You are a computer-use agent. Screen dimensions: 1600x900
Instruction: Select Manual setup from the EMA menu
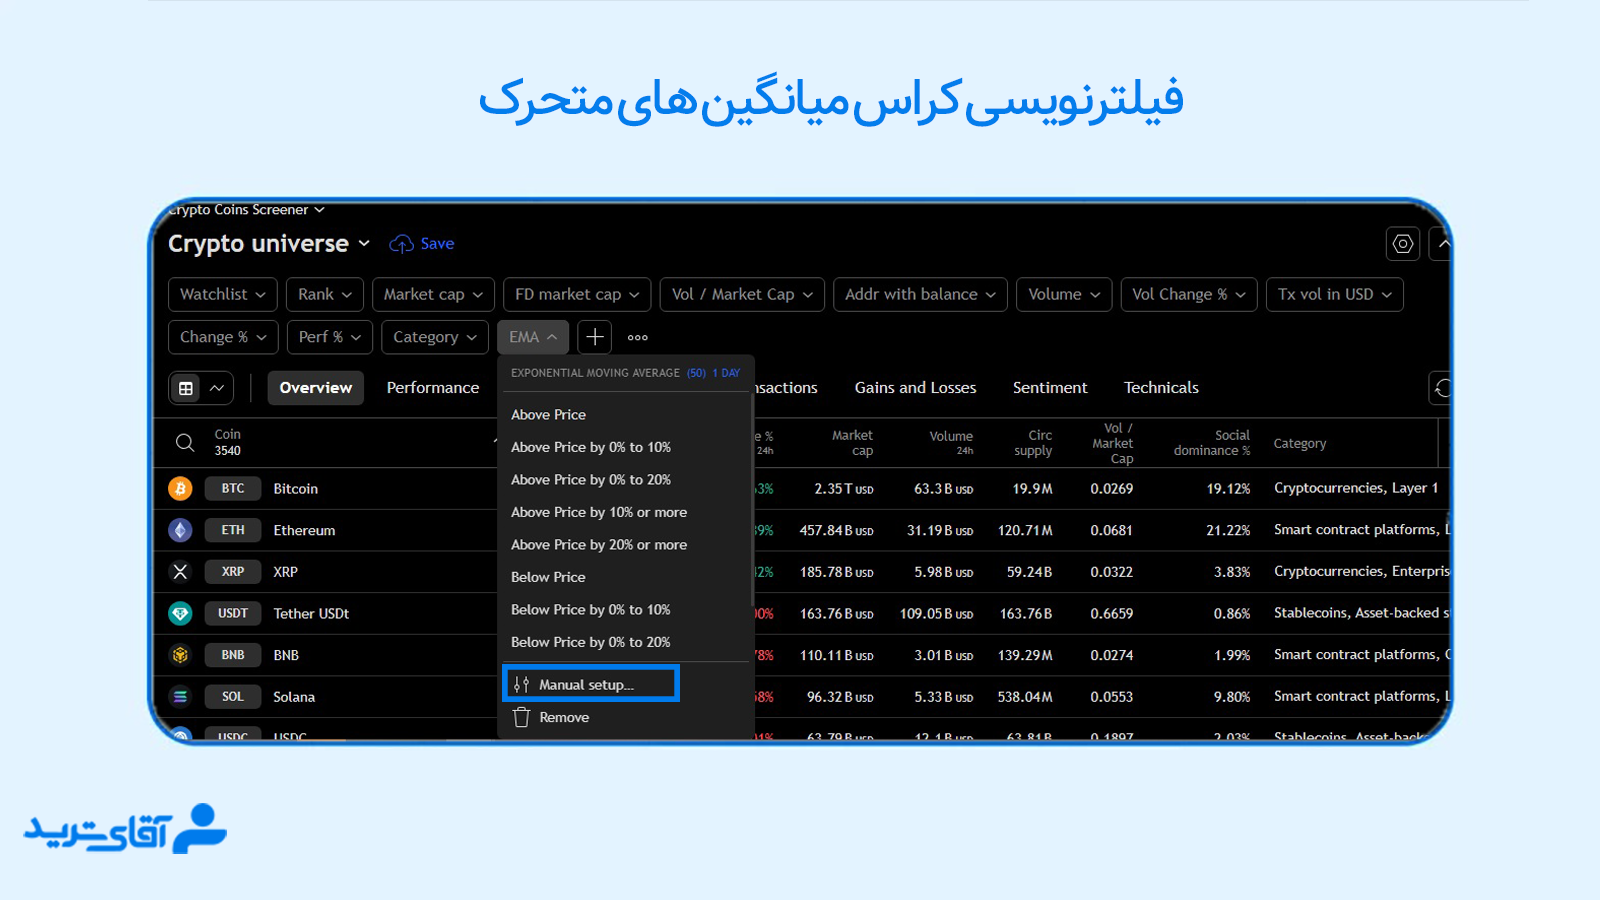tap(590, 684)
